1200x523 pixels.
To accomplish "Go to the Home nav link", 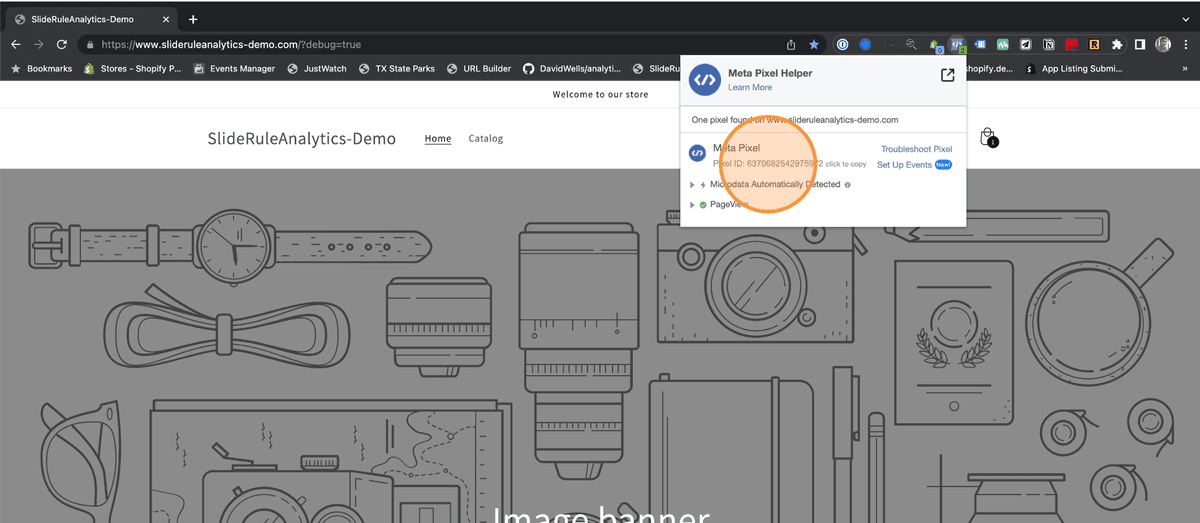I will (x=438, y=139).
